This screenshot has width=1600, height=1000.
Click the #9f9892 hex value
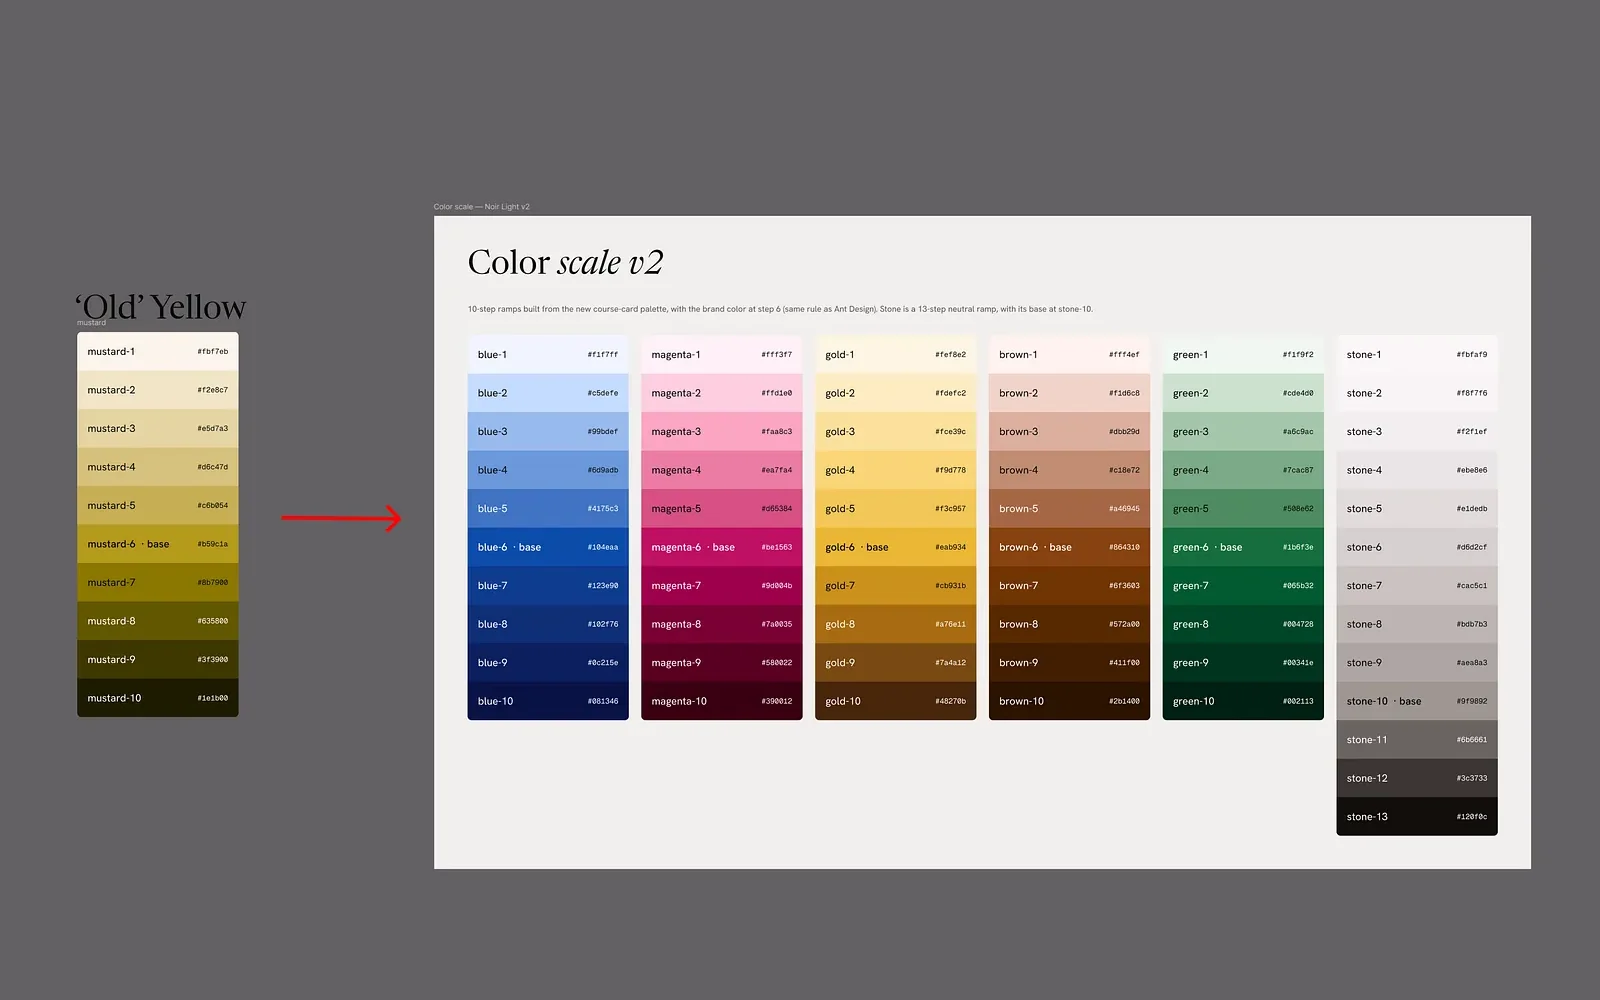pos(1472,702)
